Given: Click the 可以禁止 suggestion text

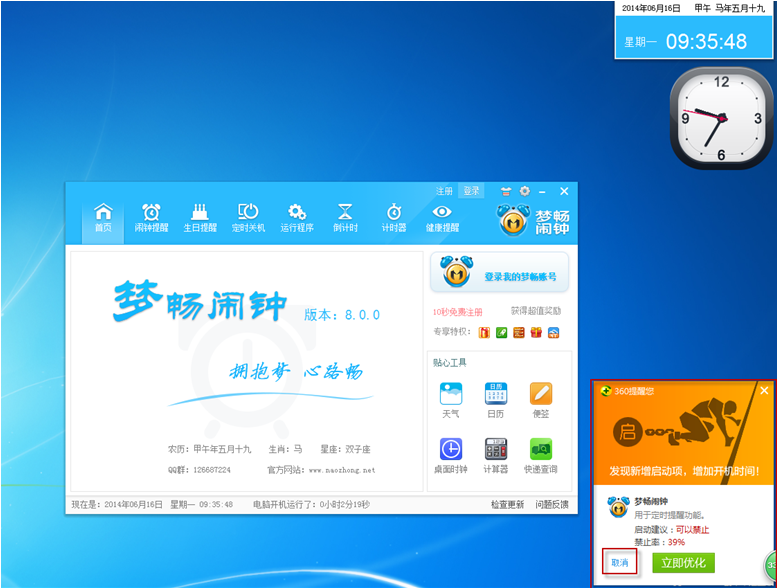Looking at the screenshot, I should (x=693, y=530).
